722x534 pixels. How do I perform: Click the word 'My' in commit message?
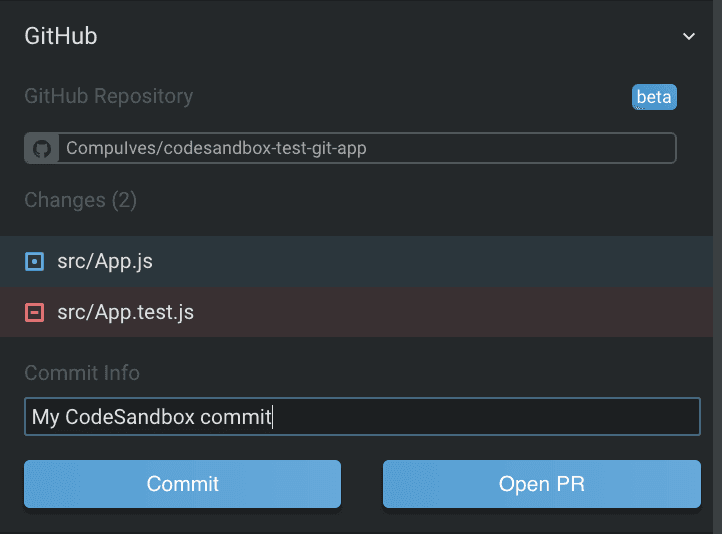(45, 417)
